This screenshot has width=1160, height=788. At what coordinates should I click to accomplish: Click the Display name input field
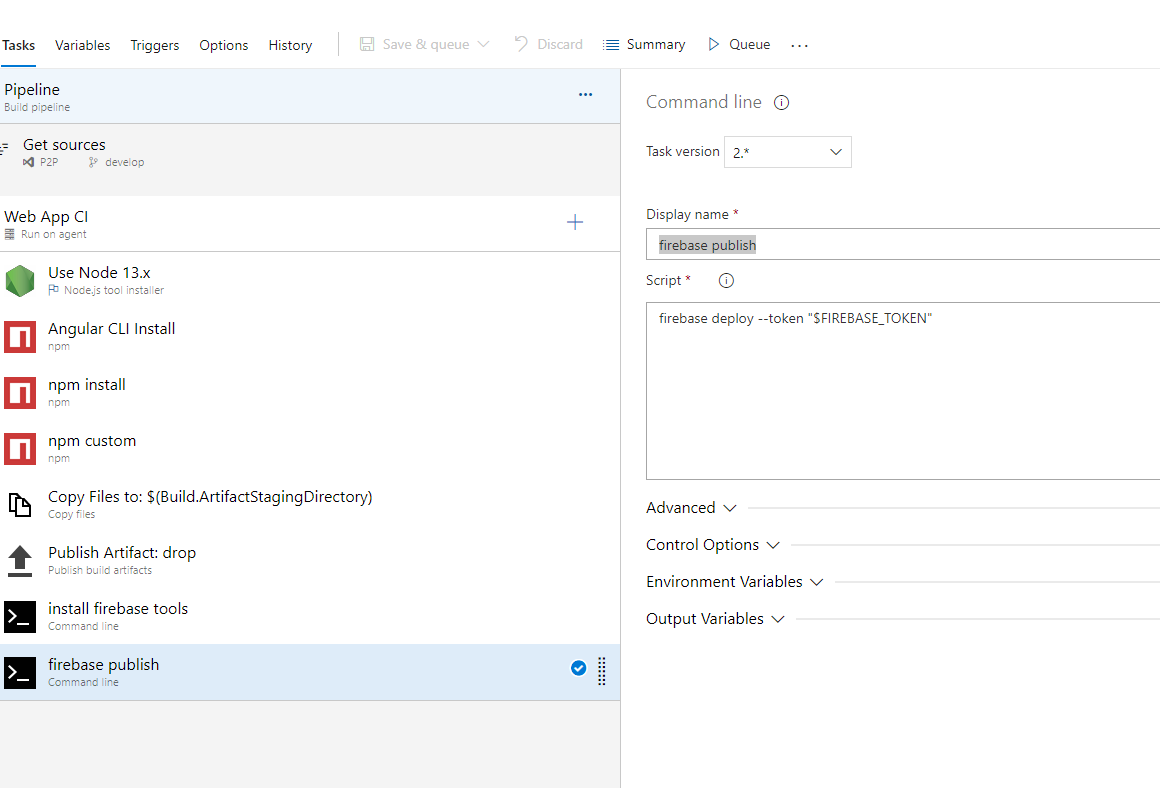903,244
